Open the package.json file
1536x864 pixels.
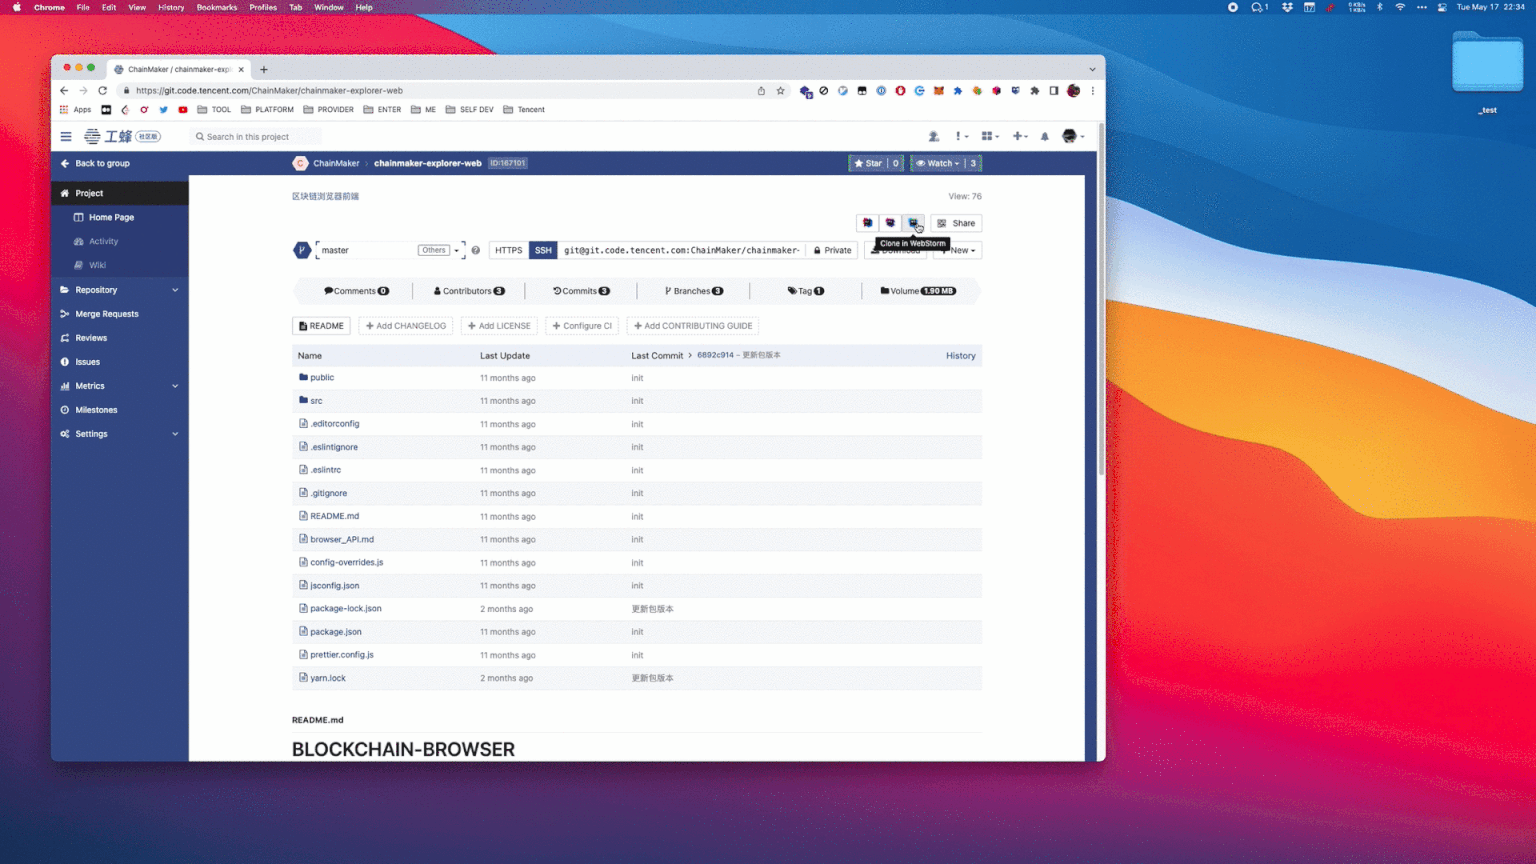tap(336, 632)
